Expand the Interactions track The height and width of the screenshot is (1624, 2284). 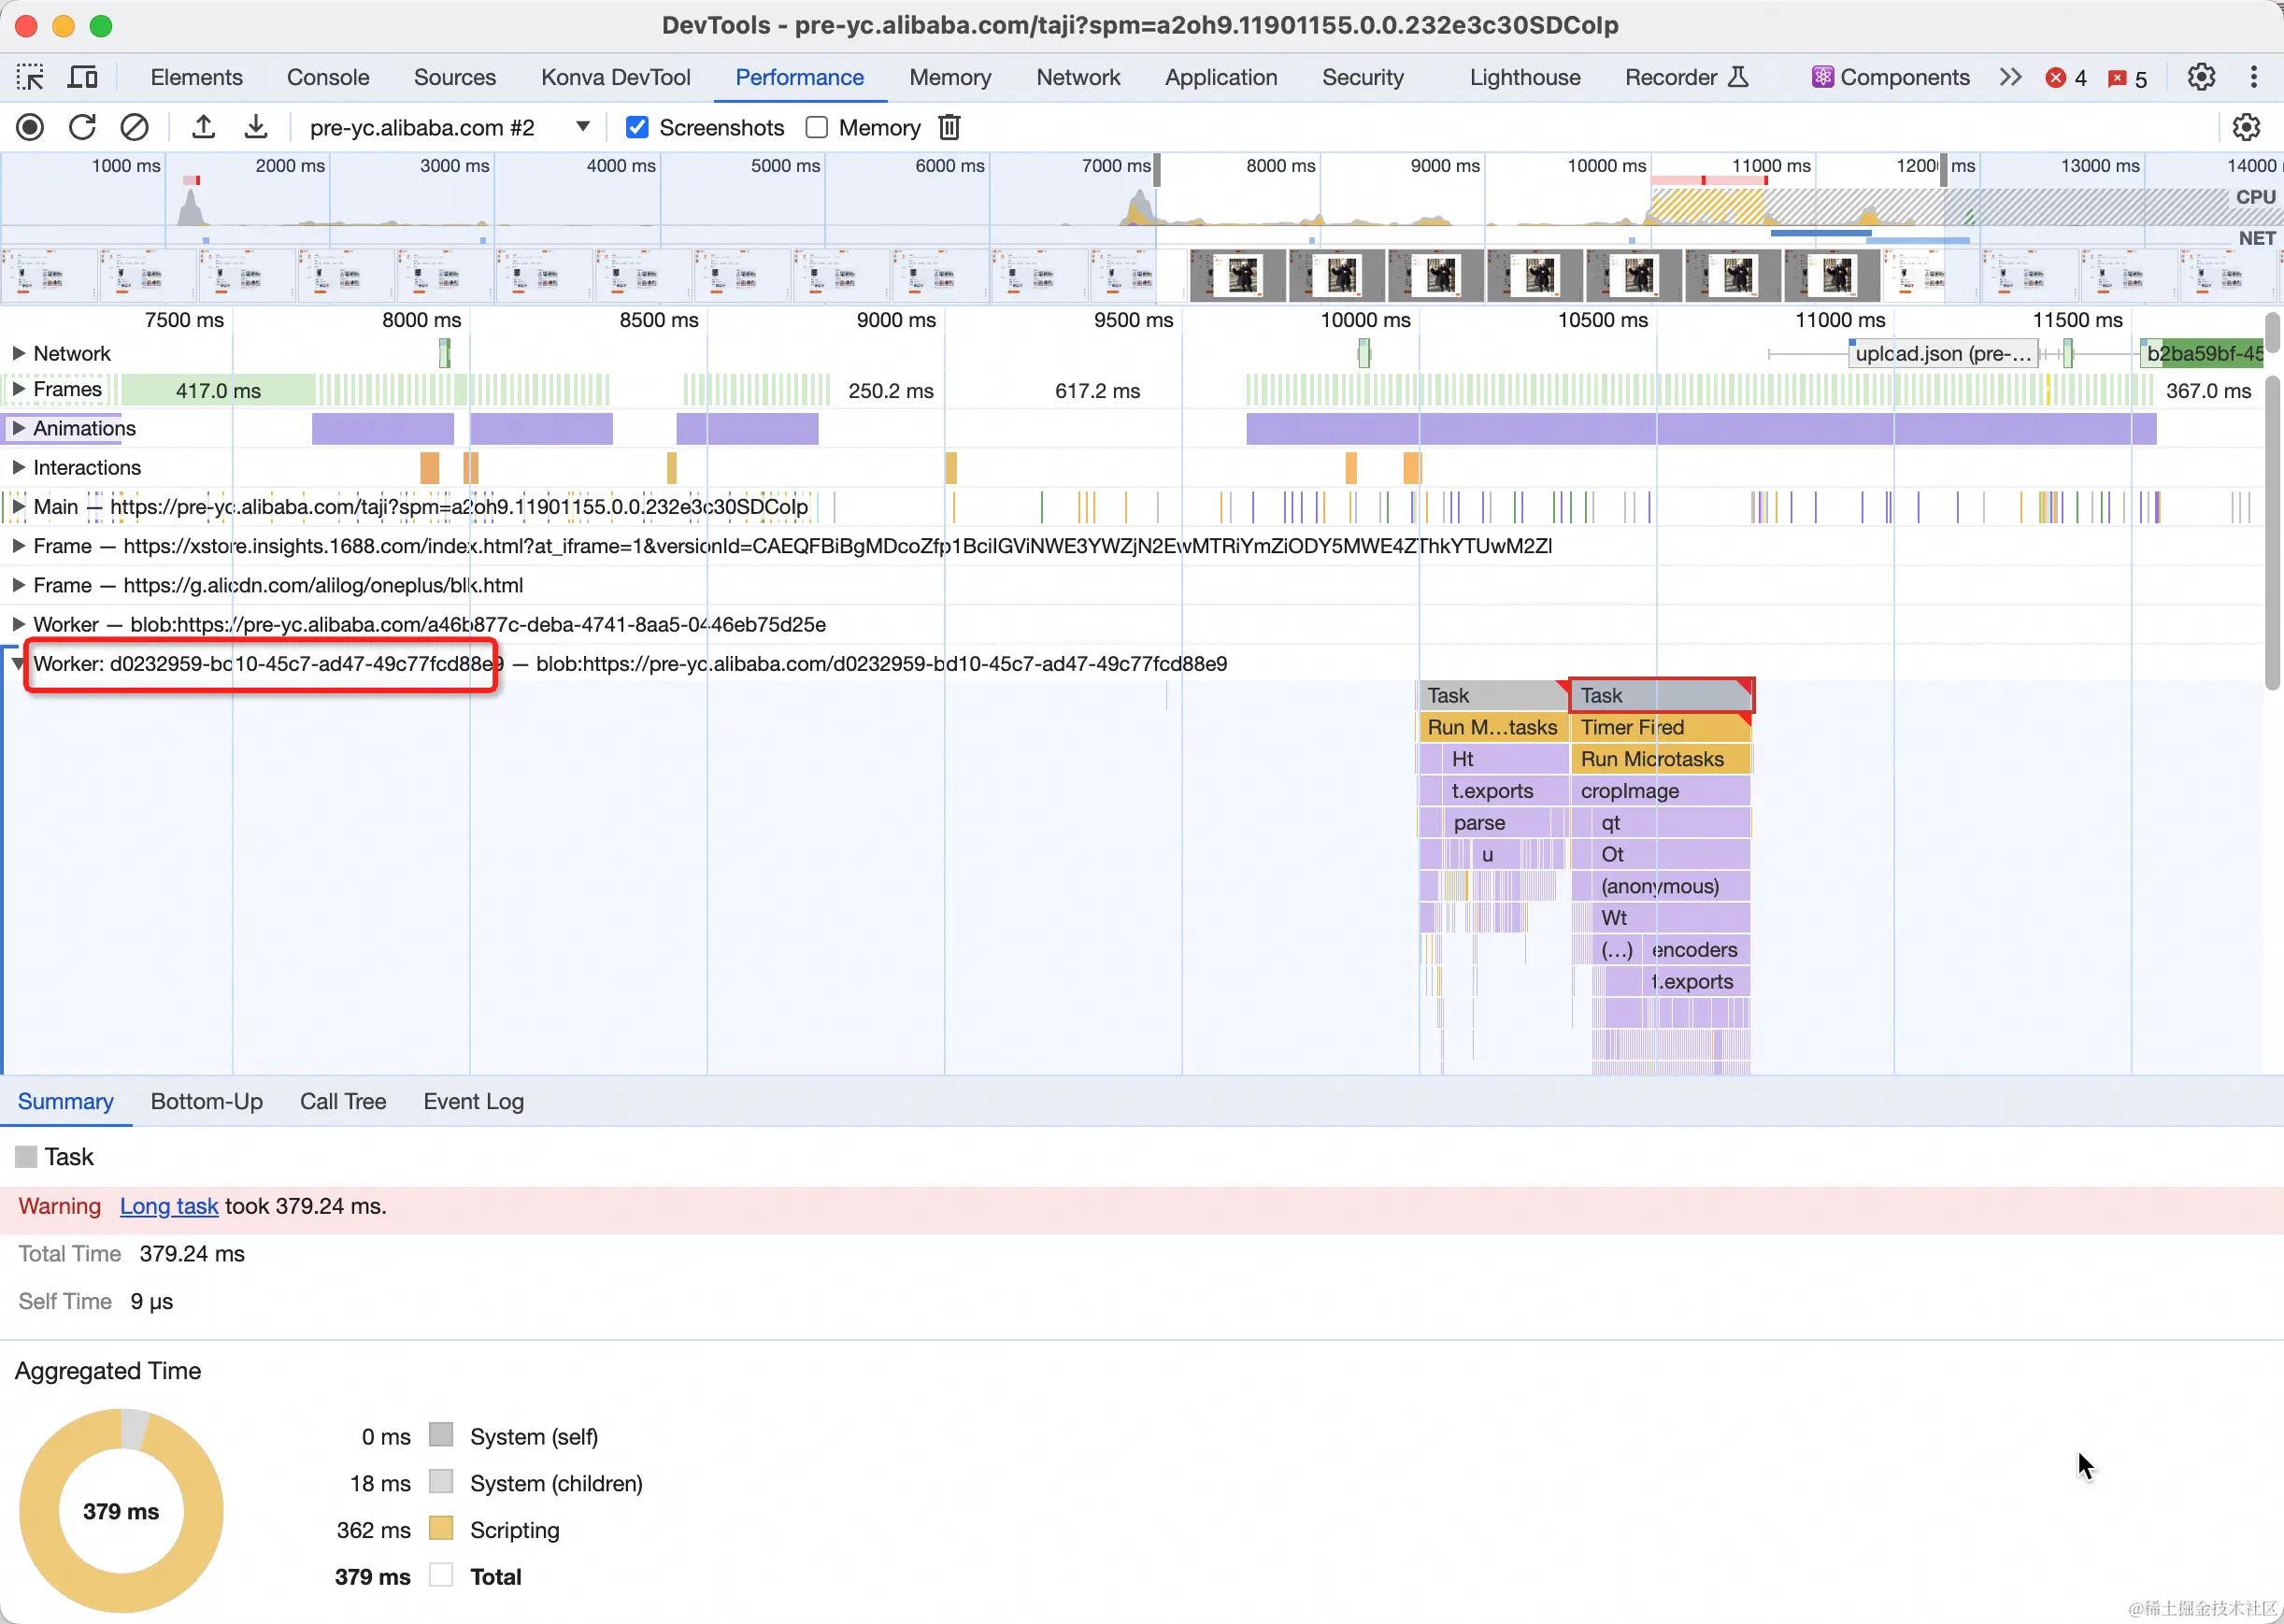pos(18,467)
